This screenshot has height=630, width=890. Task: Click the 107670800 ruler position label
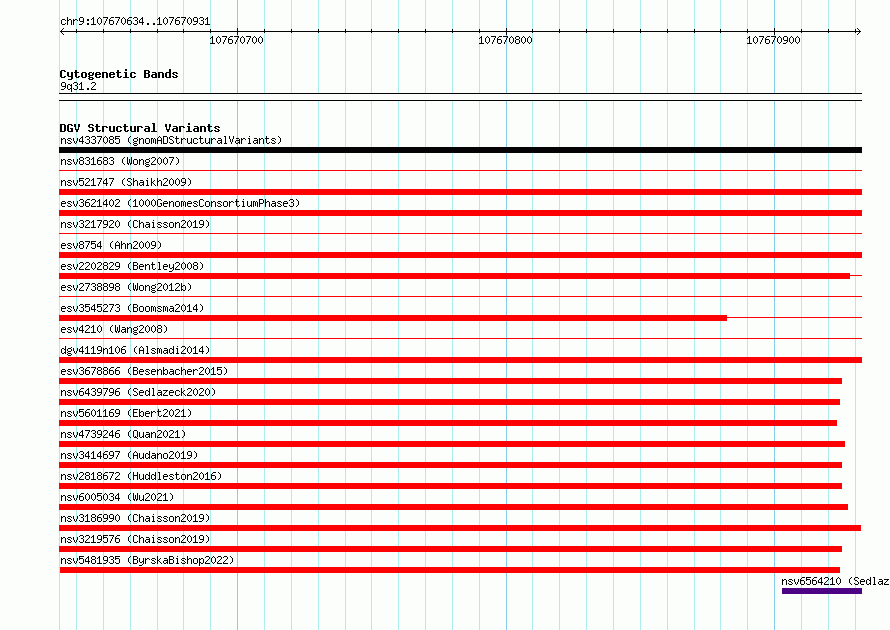pos(505,40)
